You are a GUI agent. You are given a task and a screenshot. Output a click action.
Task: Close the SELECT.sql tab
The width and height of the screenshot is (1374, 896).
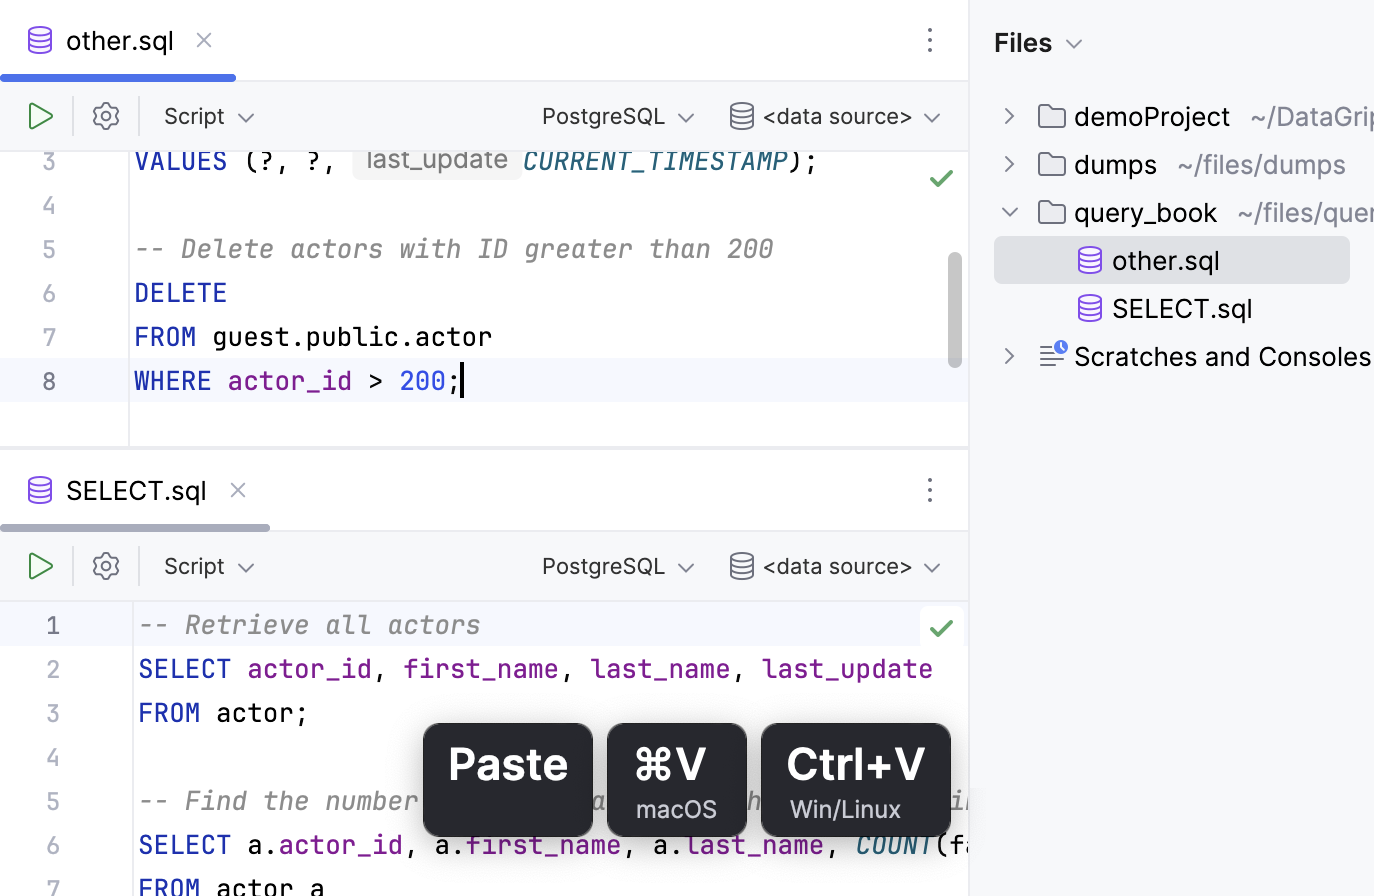click(238, 490)
